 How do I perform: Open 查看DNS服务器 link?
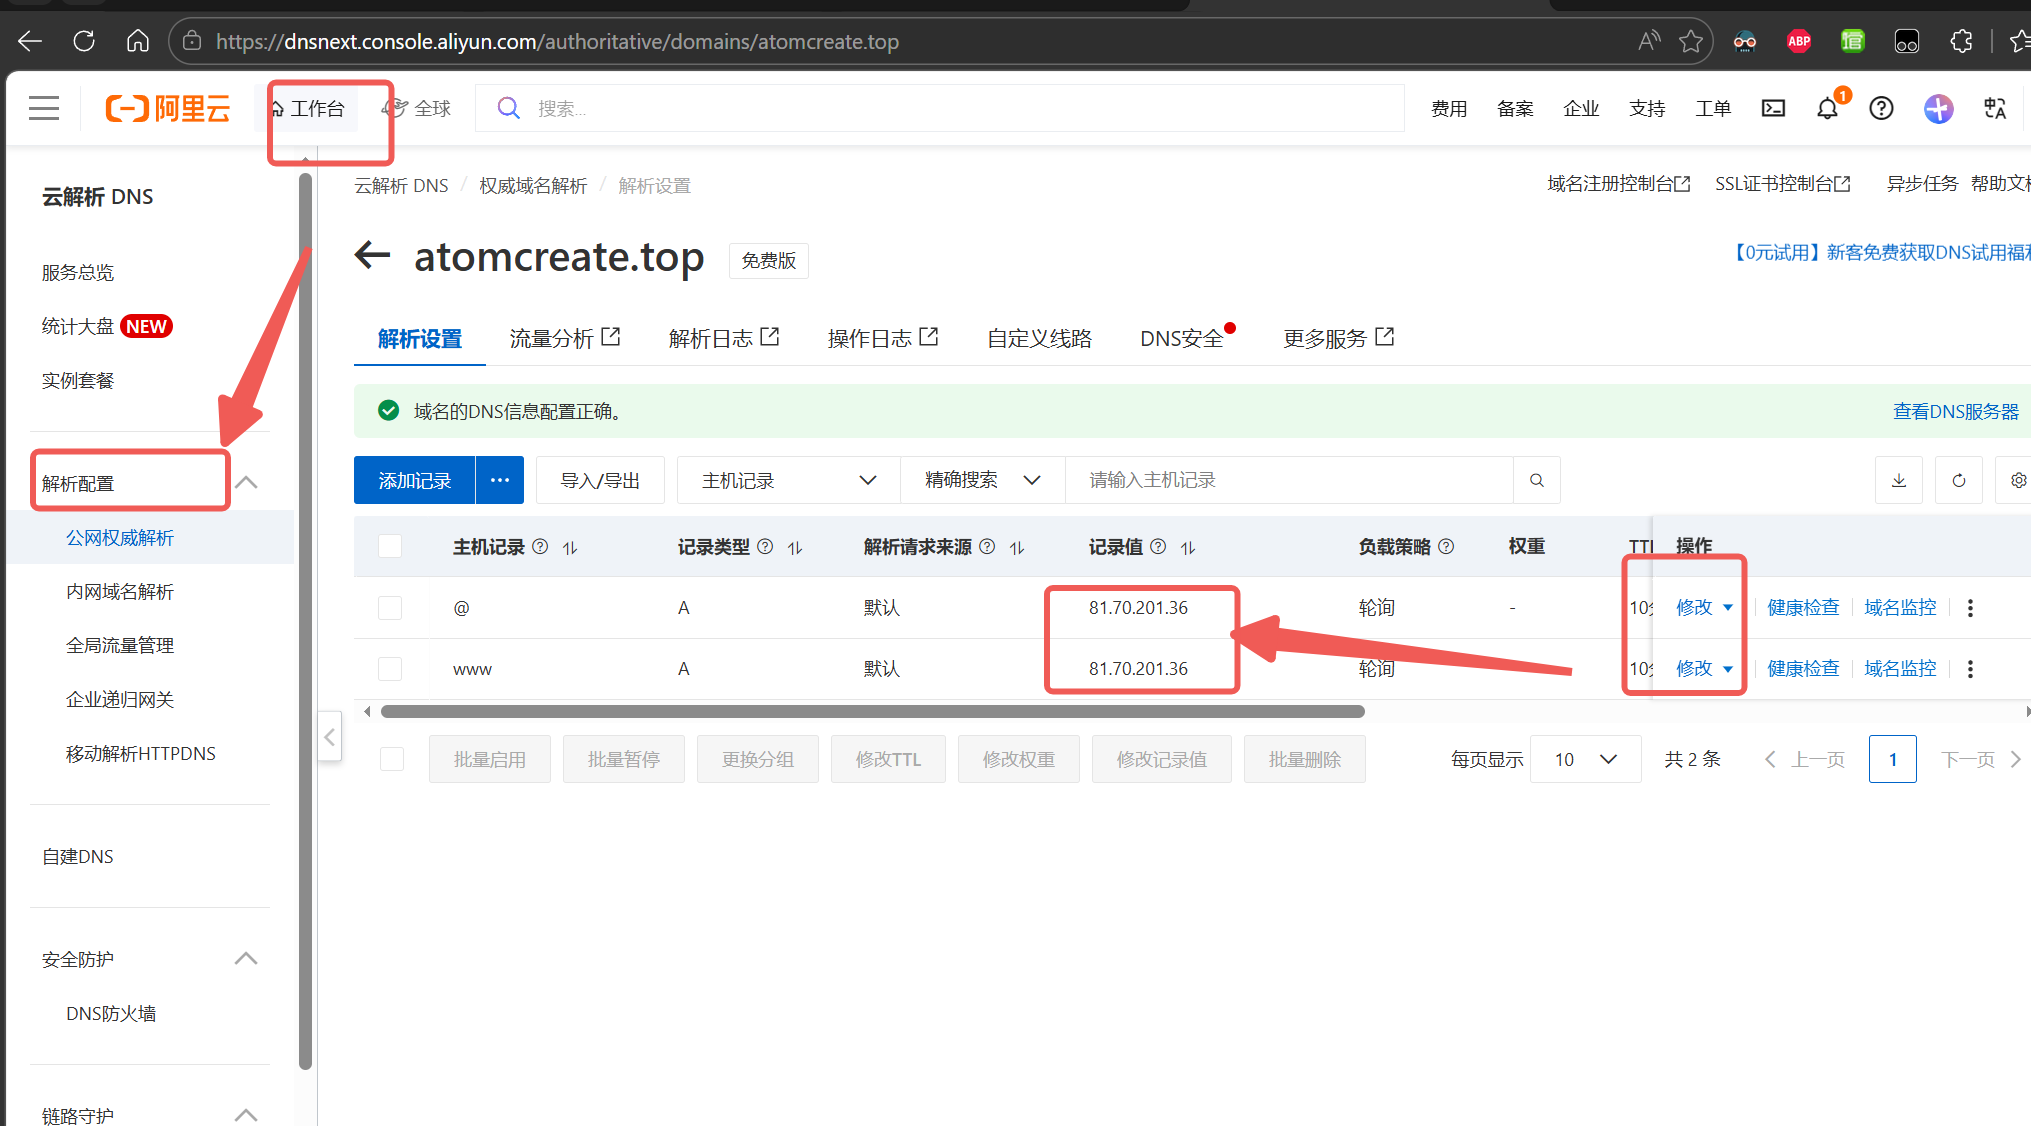(x=1955, y=411)
